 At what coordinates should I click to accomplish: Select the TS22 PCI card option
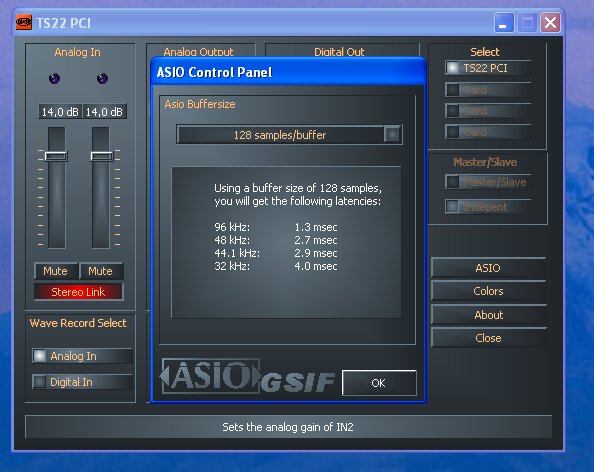pos(488,68)
